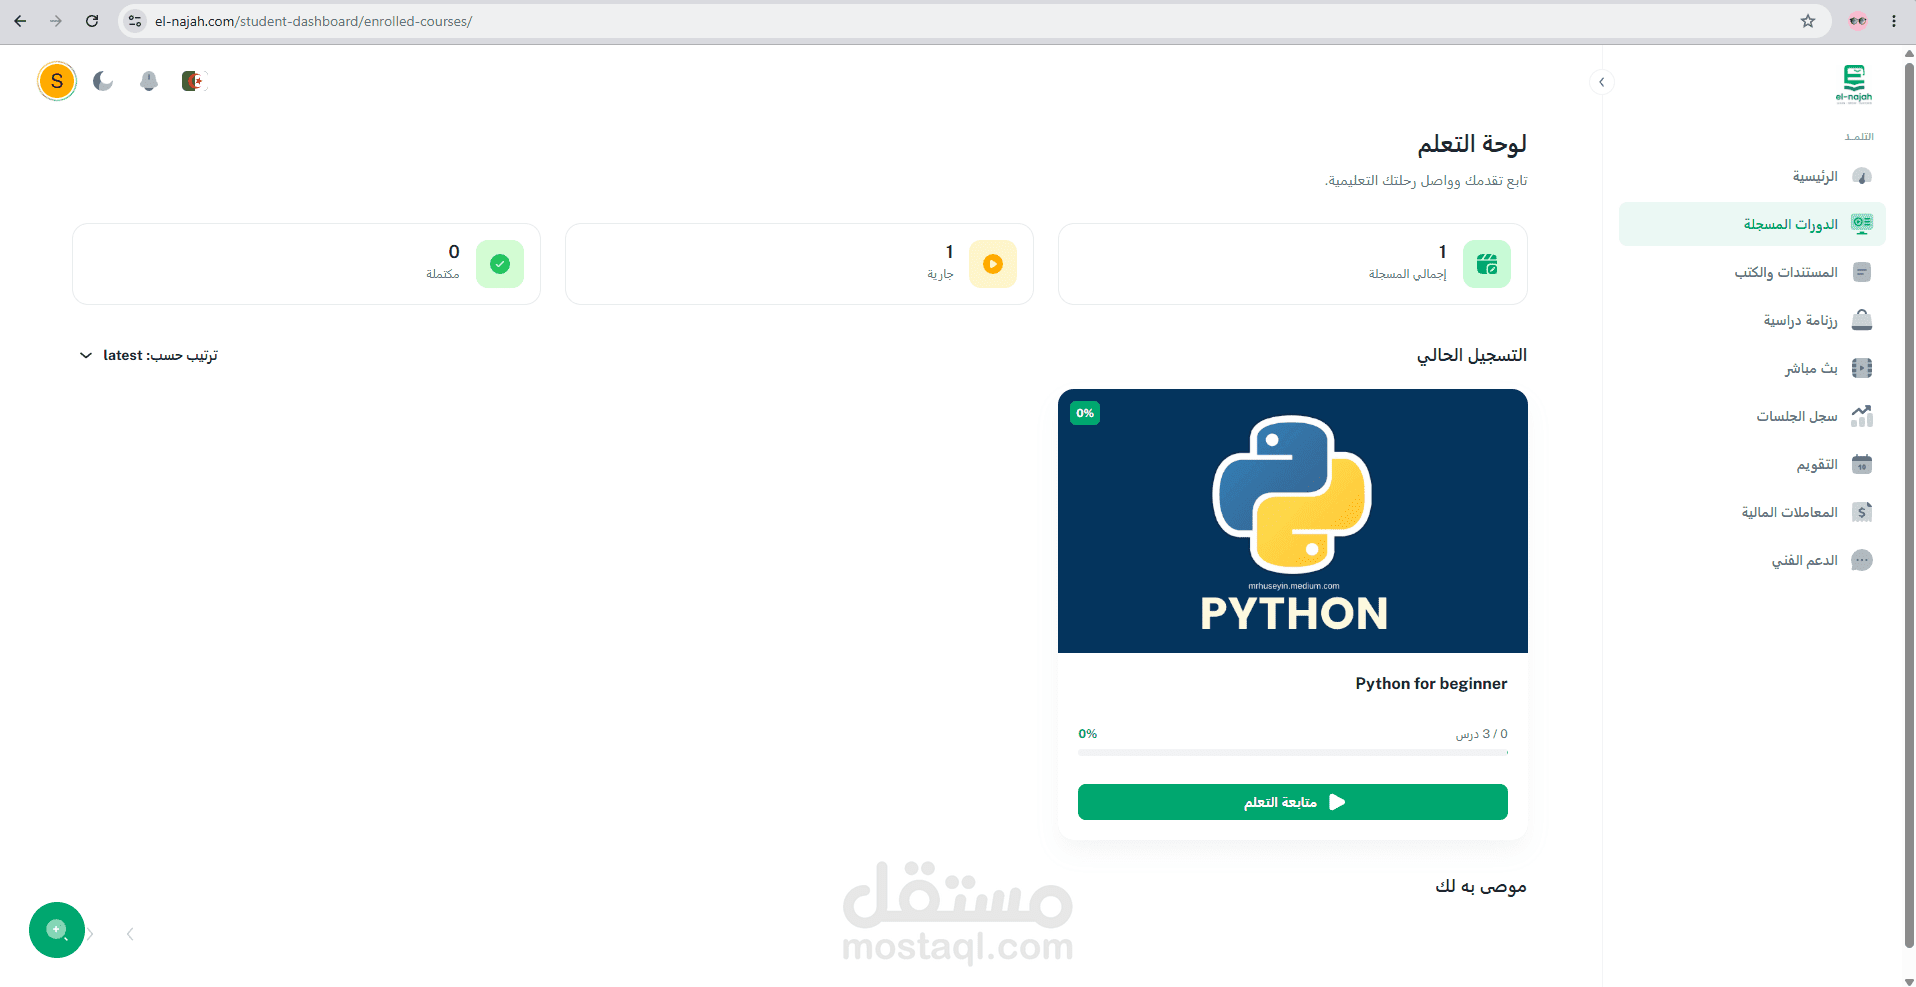Image resolution: width=1916 pixels, height=987 pixels.
Task: Click the الدعم الفني support chat icon
Action: tap(1861, 560)
